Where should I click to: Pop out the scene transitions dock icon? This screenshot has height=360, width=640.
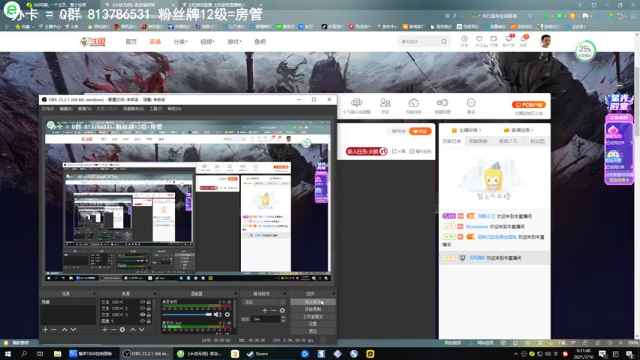[x=284, y=293]
